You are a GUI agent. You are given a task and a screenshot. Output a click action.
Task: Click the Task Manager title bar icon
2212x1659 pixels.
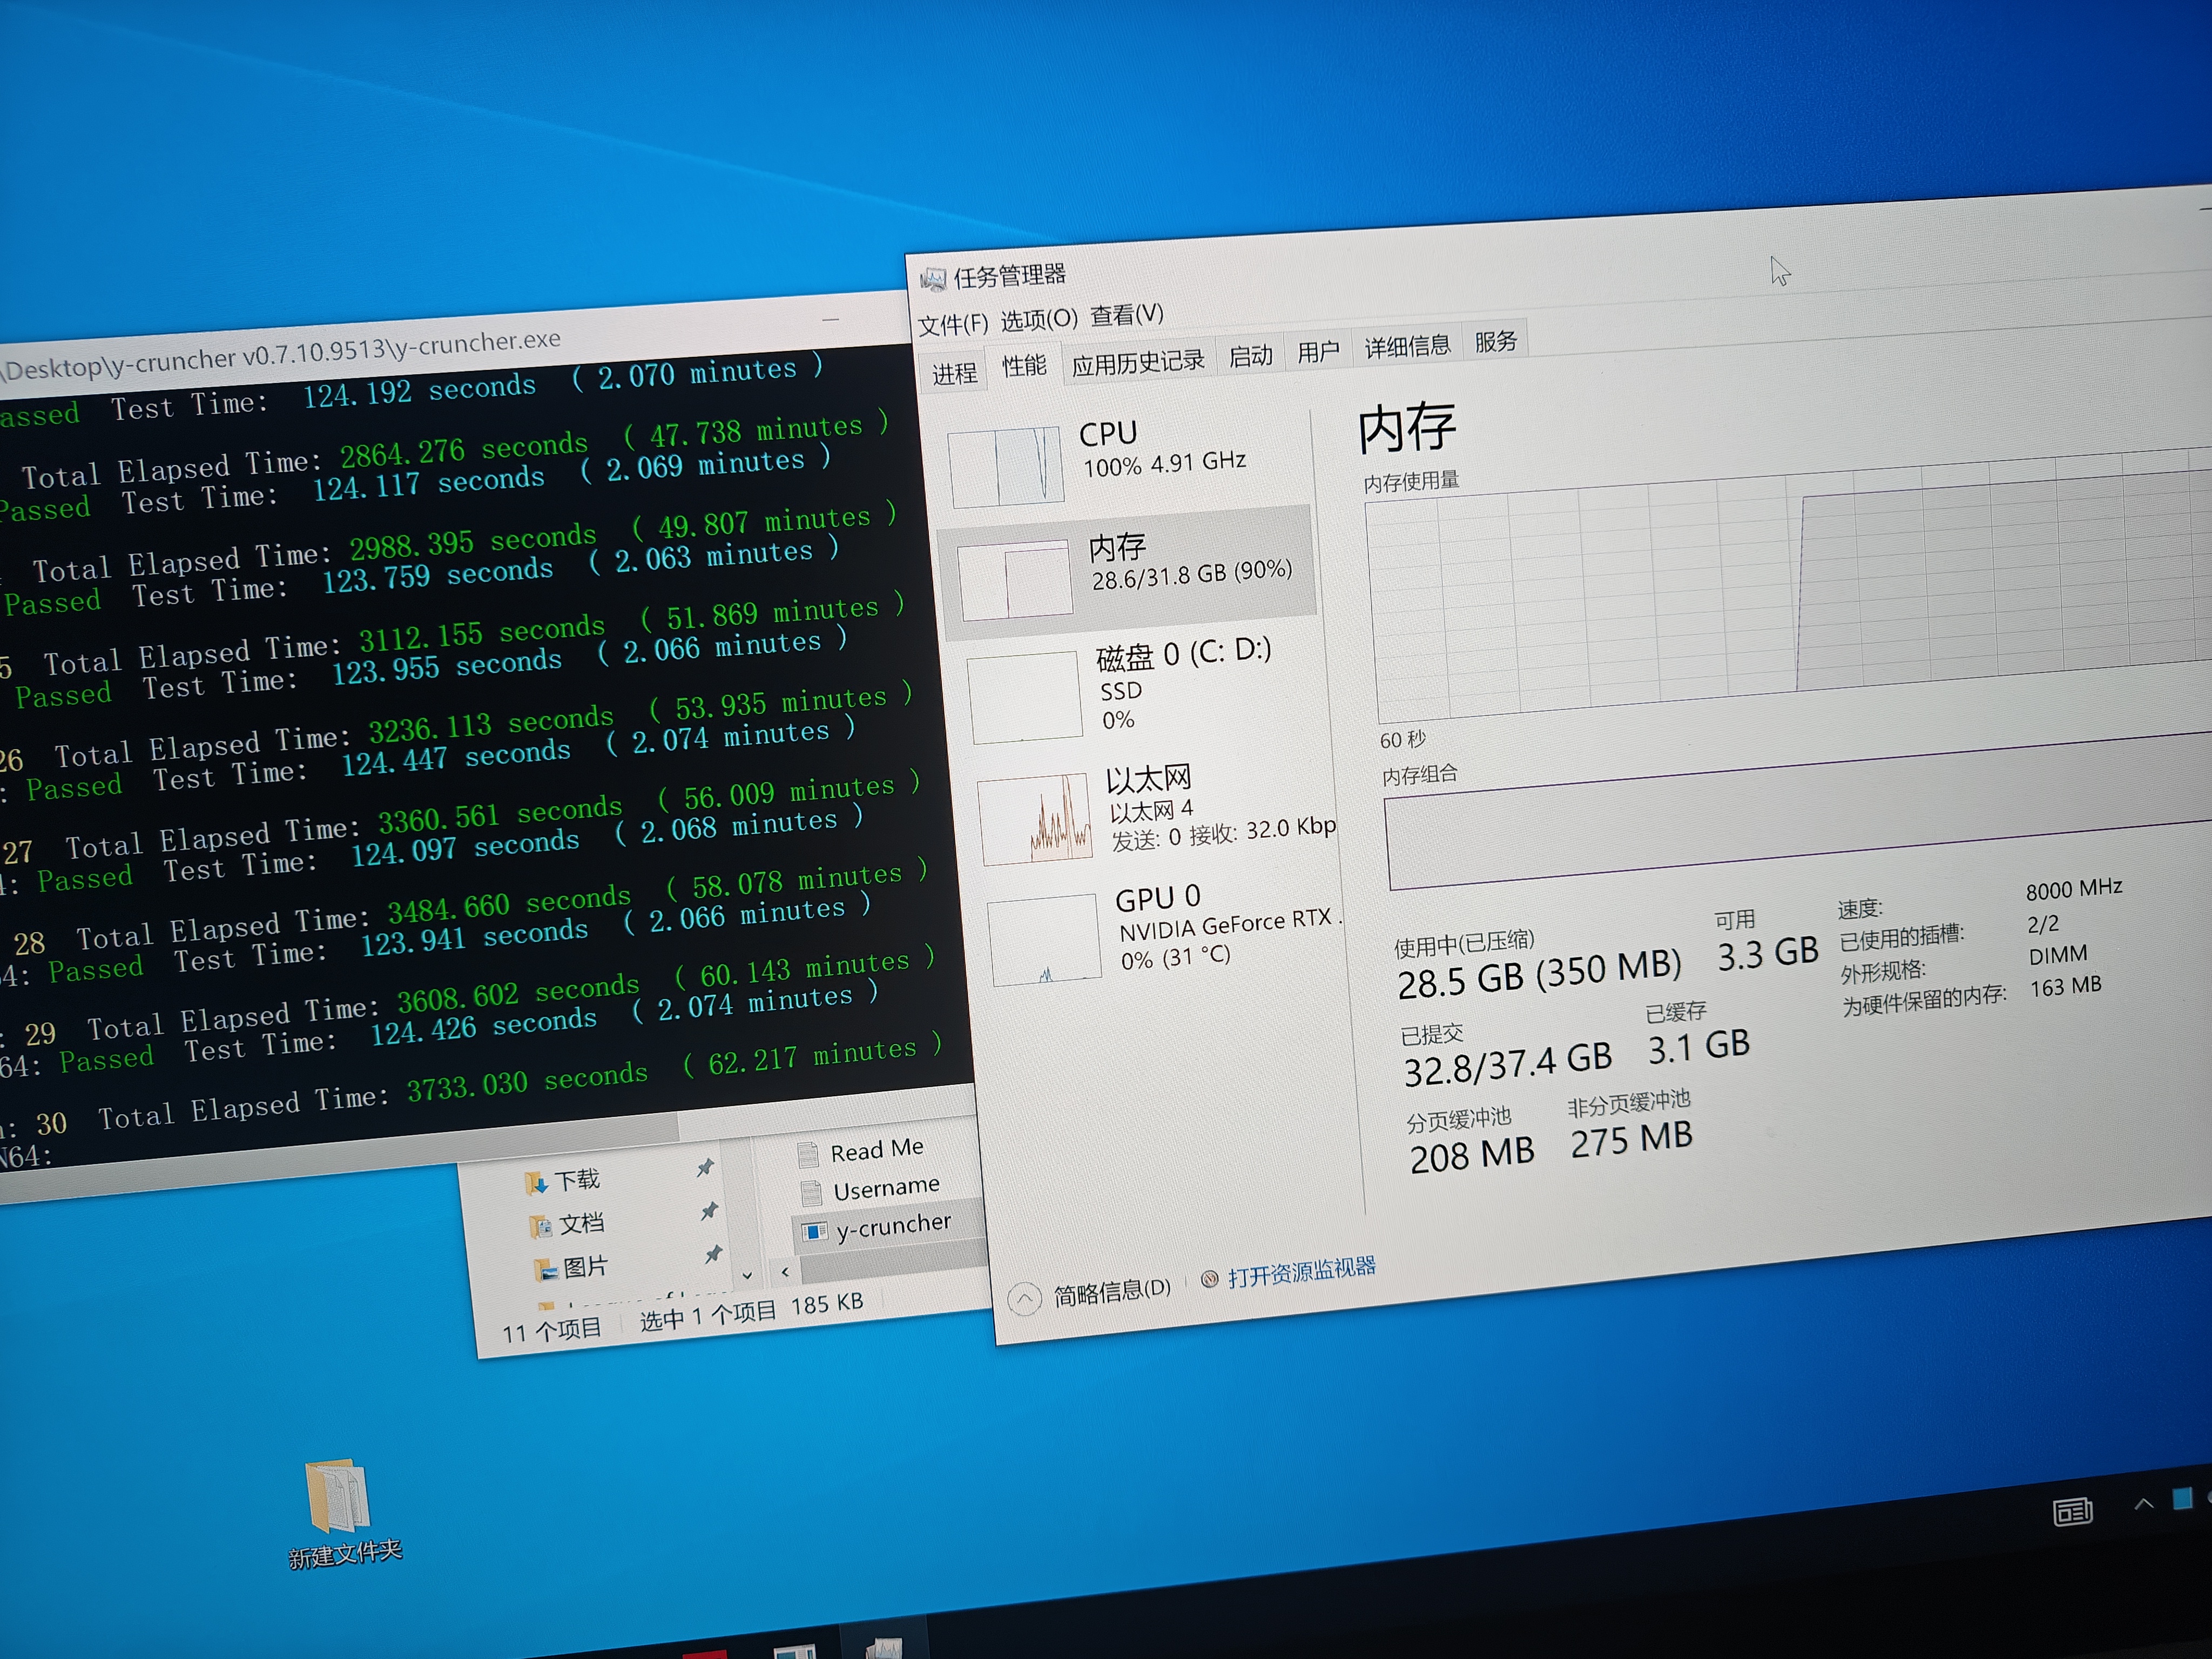pos(933,280)
